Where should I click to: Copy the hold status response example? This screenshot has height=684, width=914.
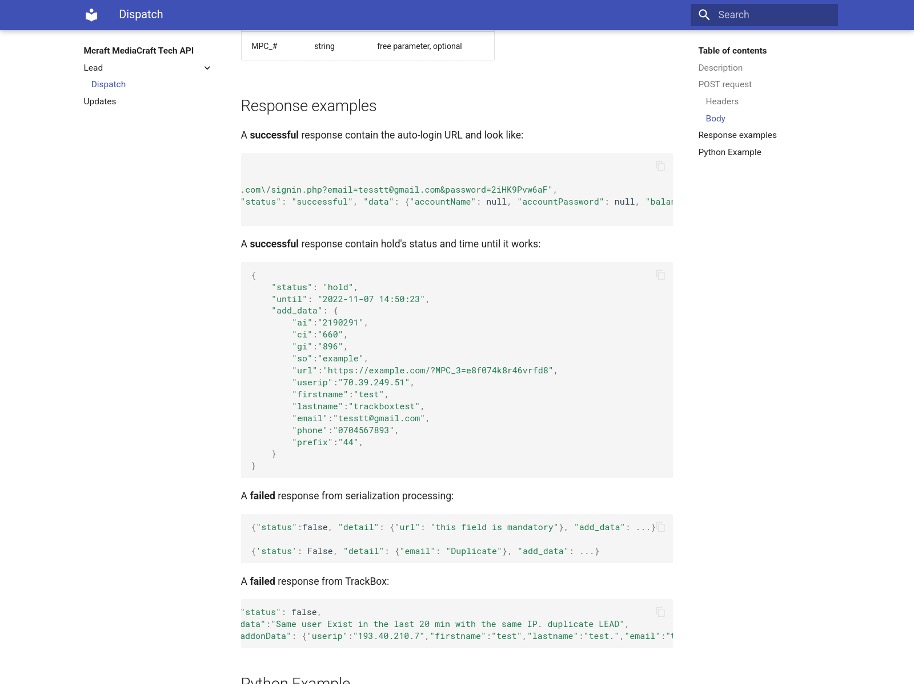pyautogui.click(x=660, y=275)
